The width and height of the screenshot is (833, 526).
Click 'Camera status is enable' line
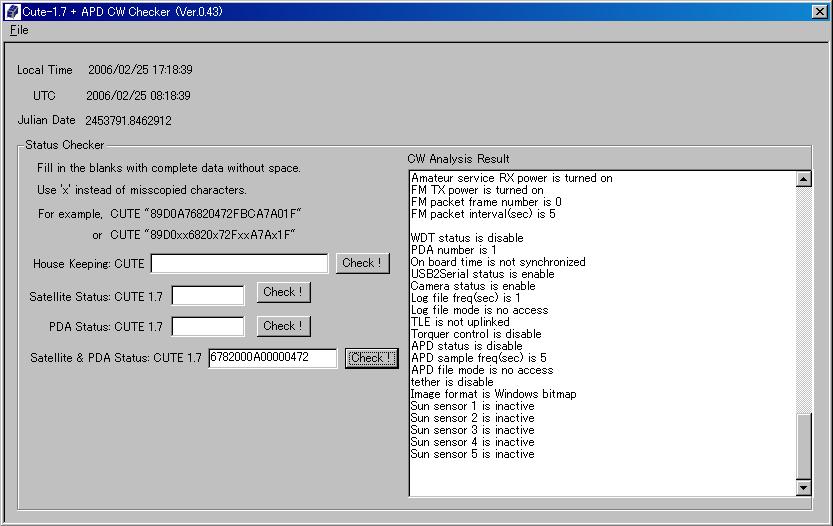[473, 286]
